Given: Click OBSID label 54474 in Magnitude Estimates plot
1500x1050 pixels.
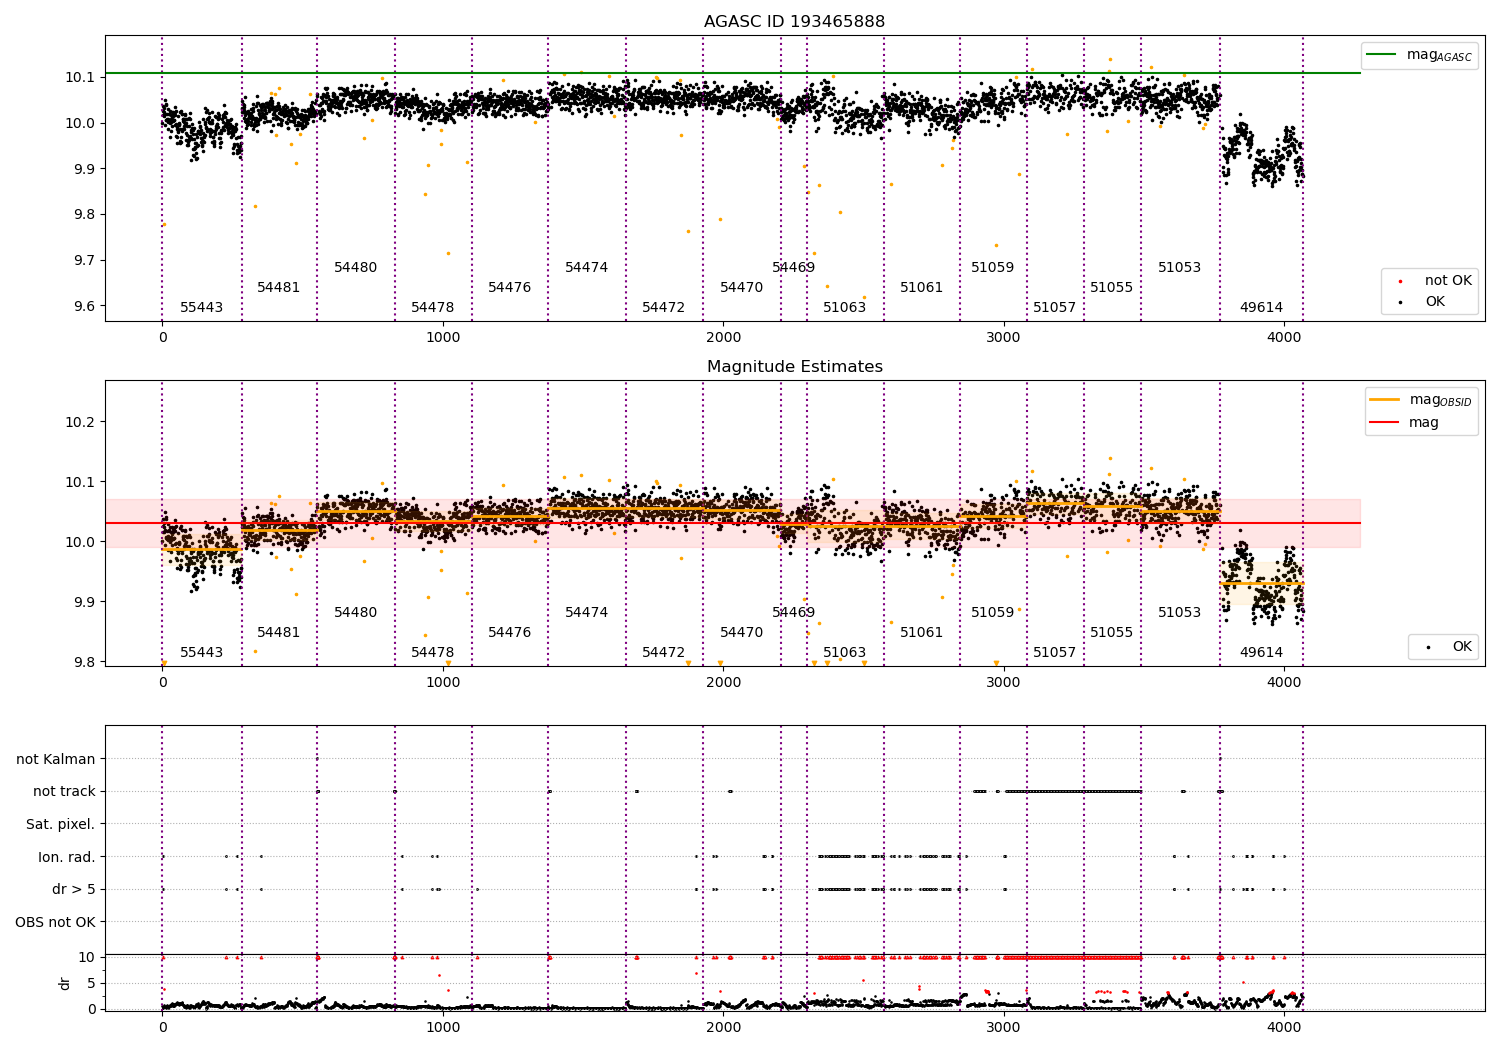Looking at the screenshot, I should [587, 613].
